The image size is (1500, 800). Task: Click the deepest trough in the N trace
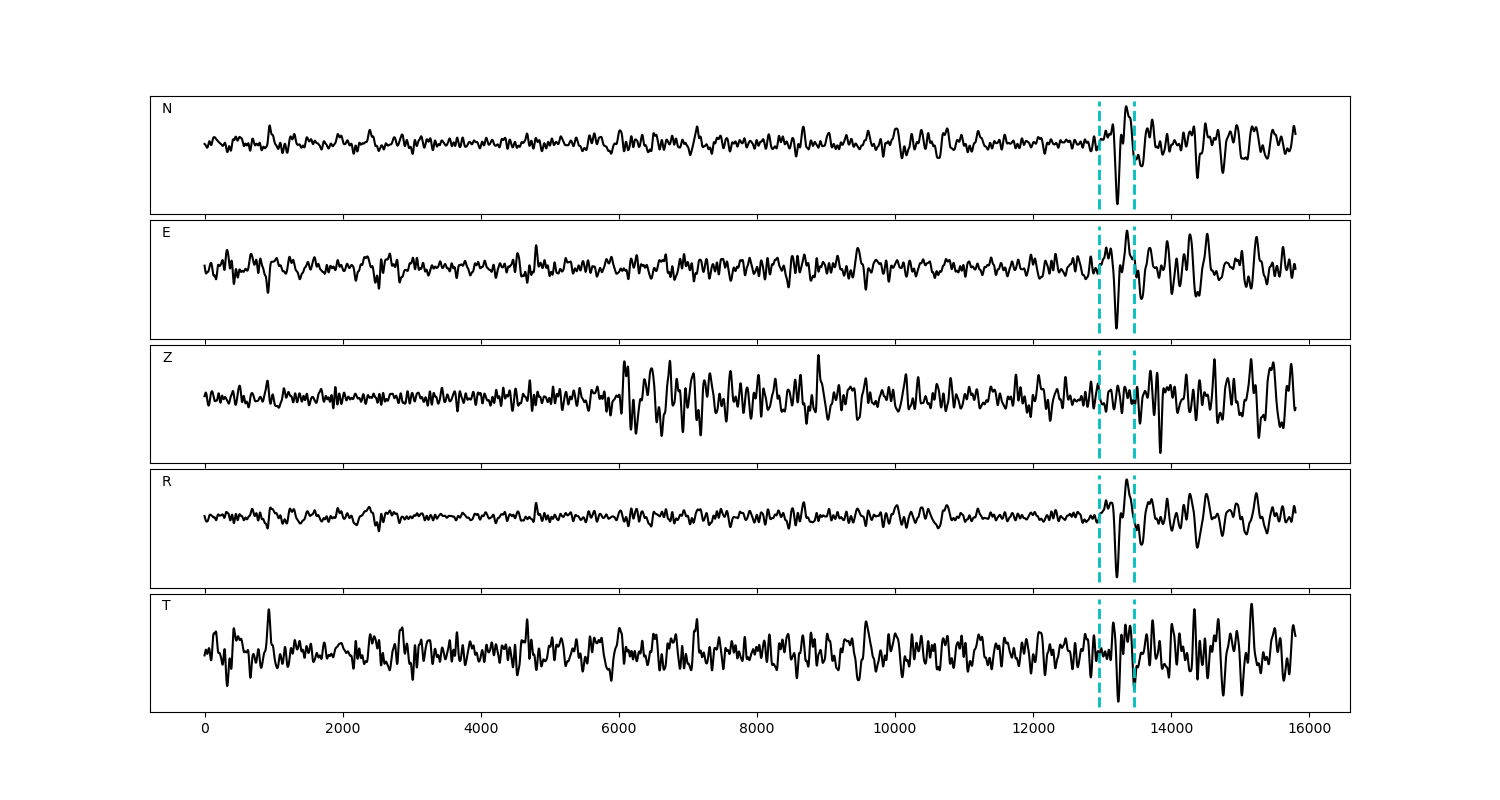click(1117, 204)
